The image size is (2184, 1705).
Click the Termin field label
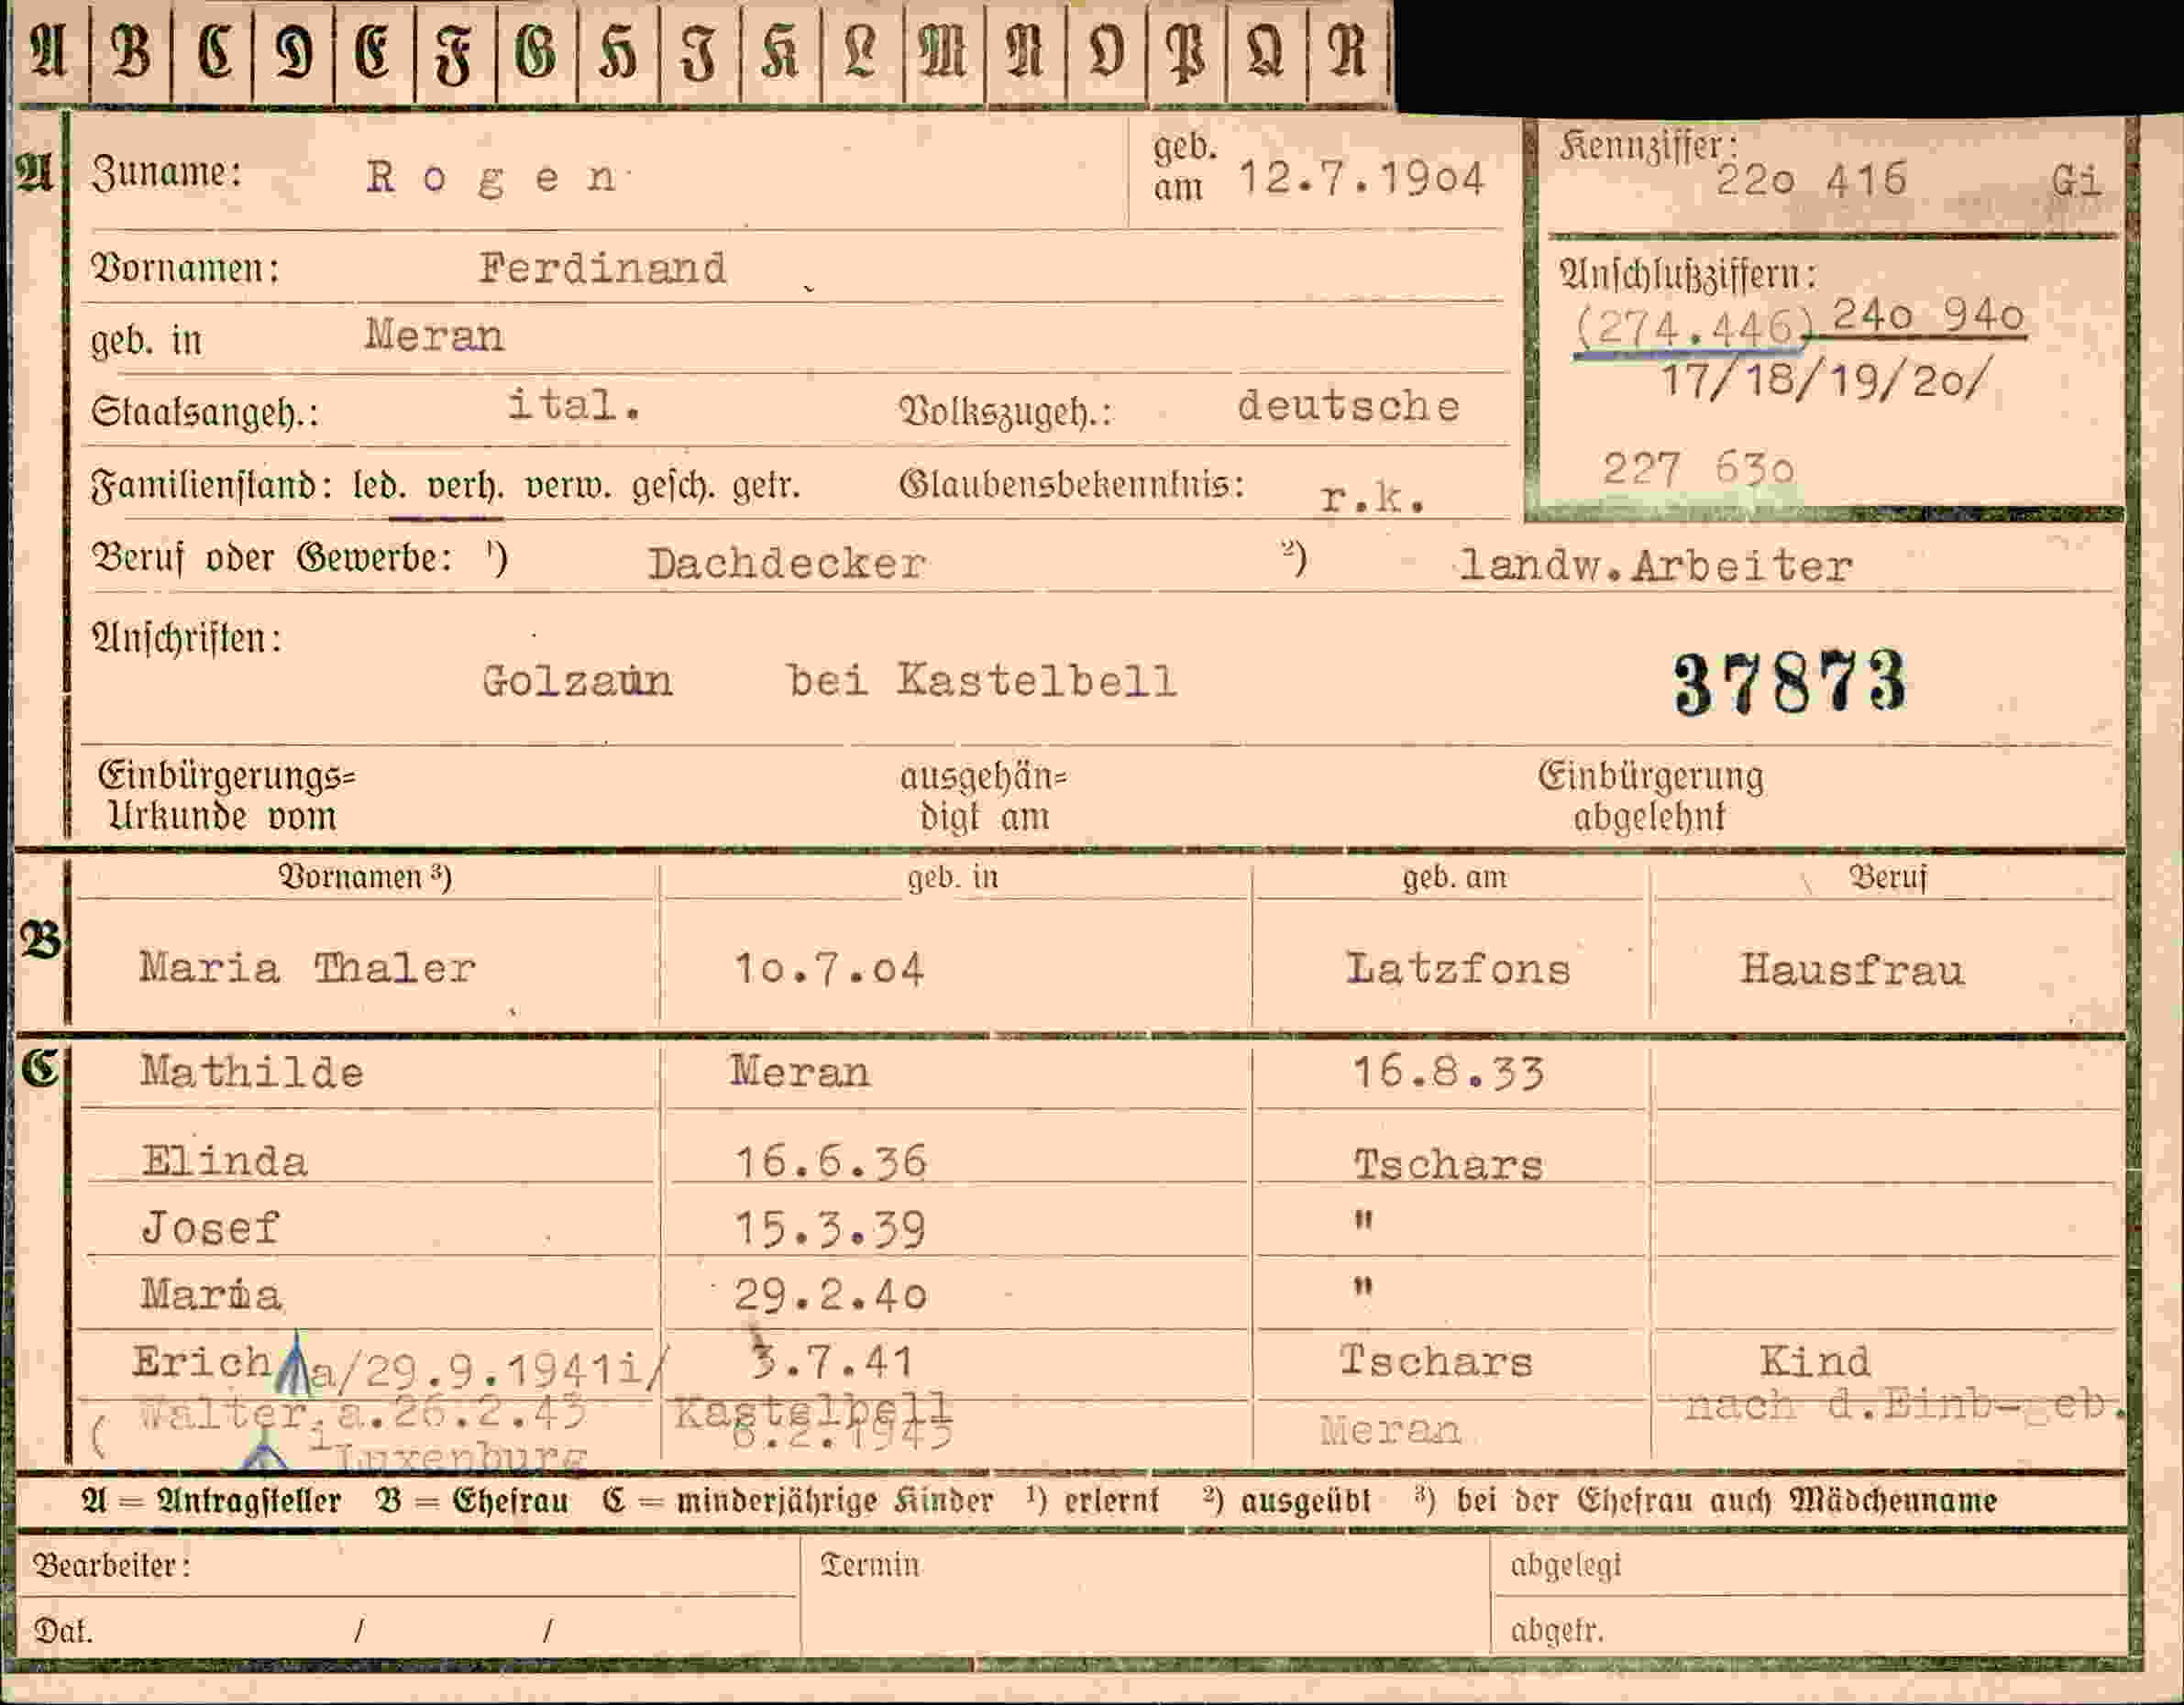click(869, 1565)
